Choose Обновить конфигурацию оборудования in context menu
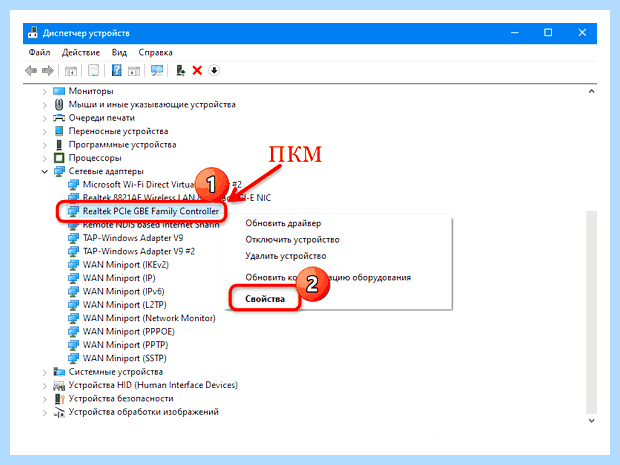The width and height of the screenshot is (620, 465). coord(328,278)
